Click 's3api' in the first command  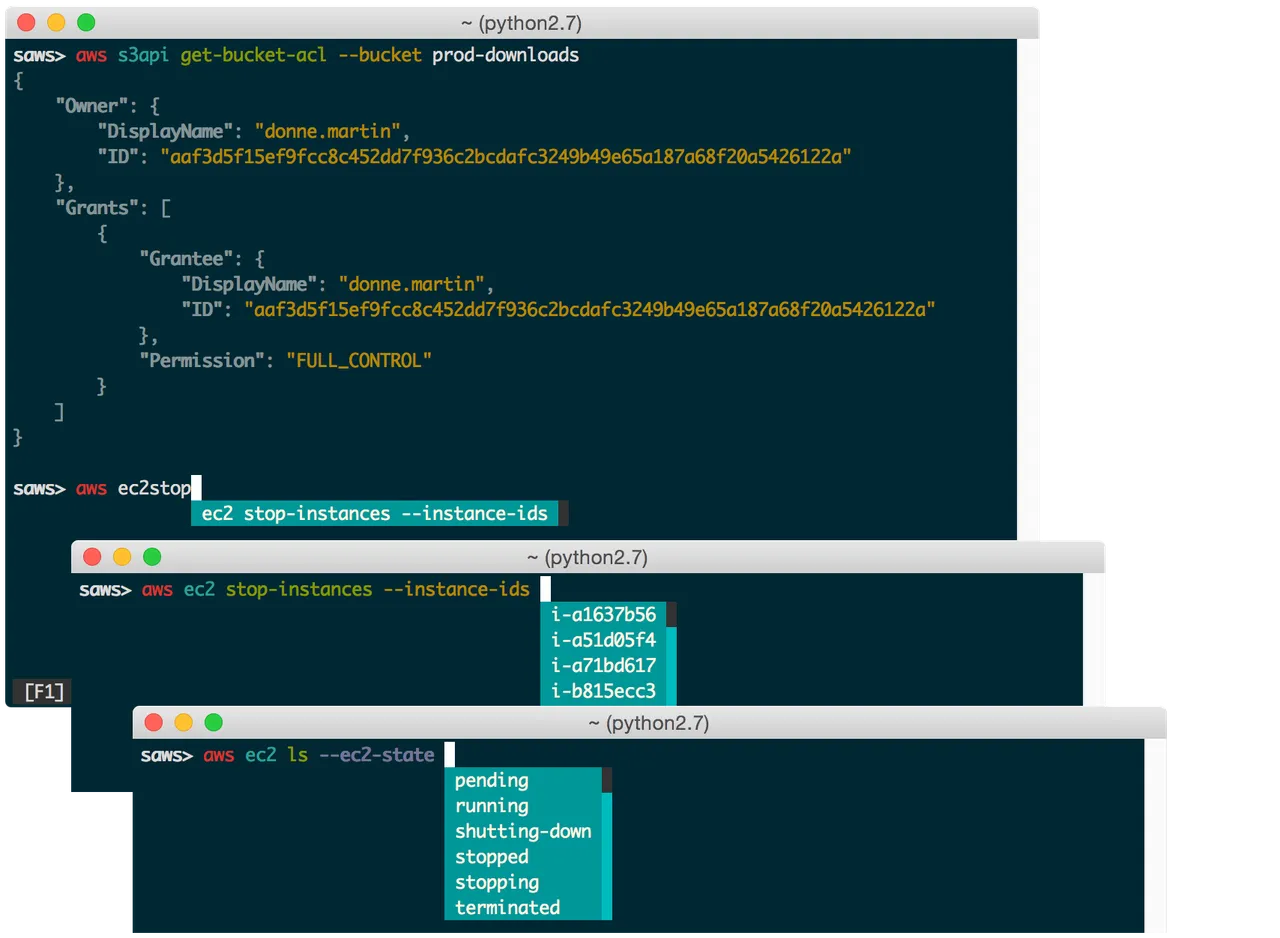point(144,55)
